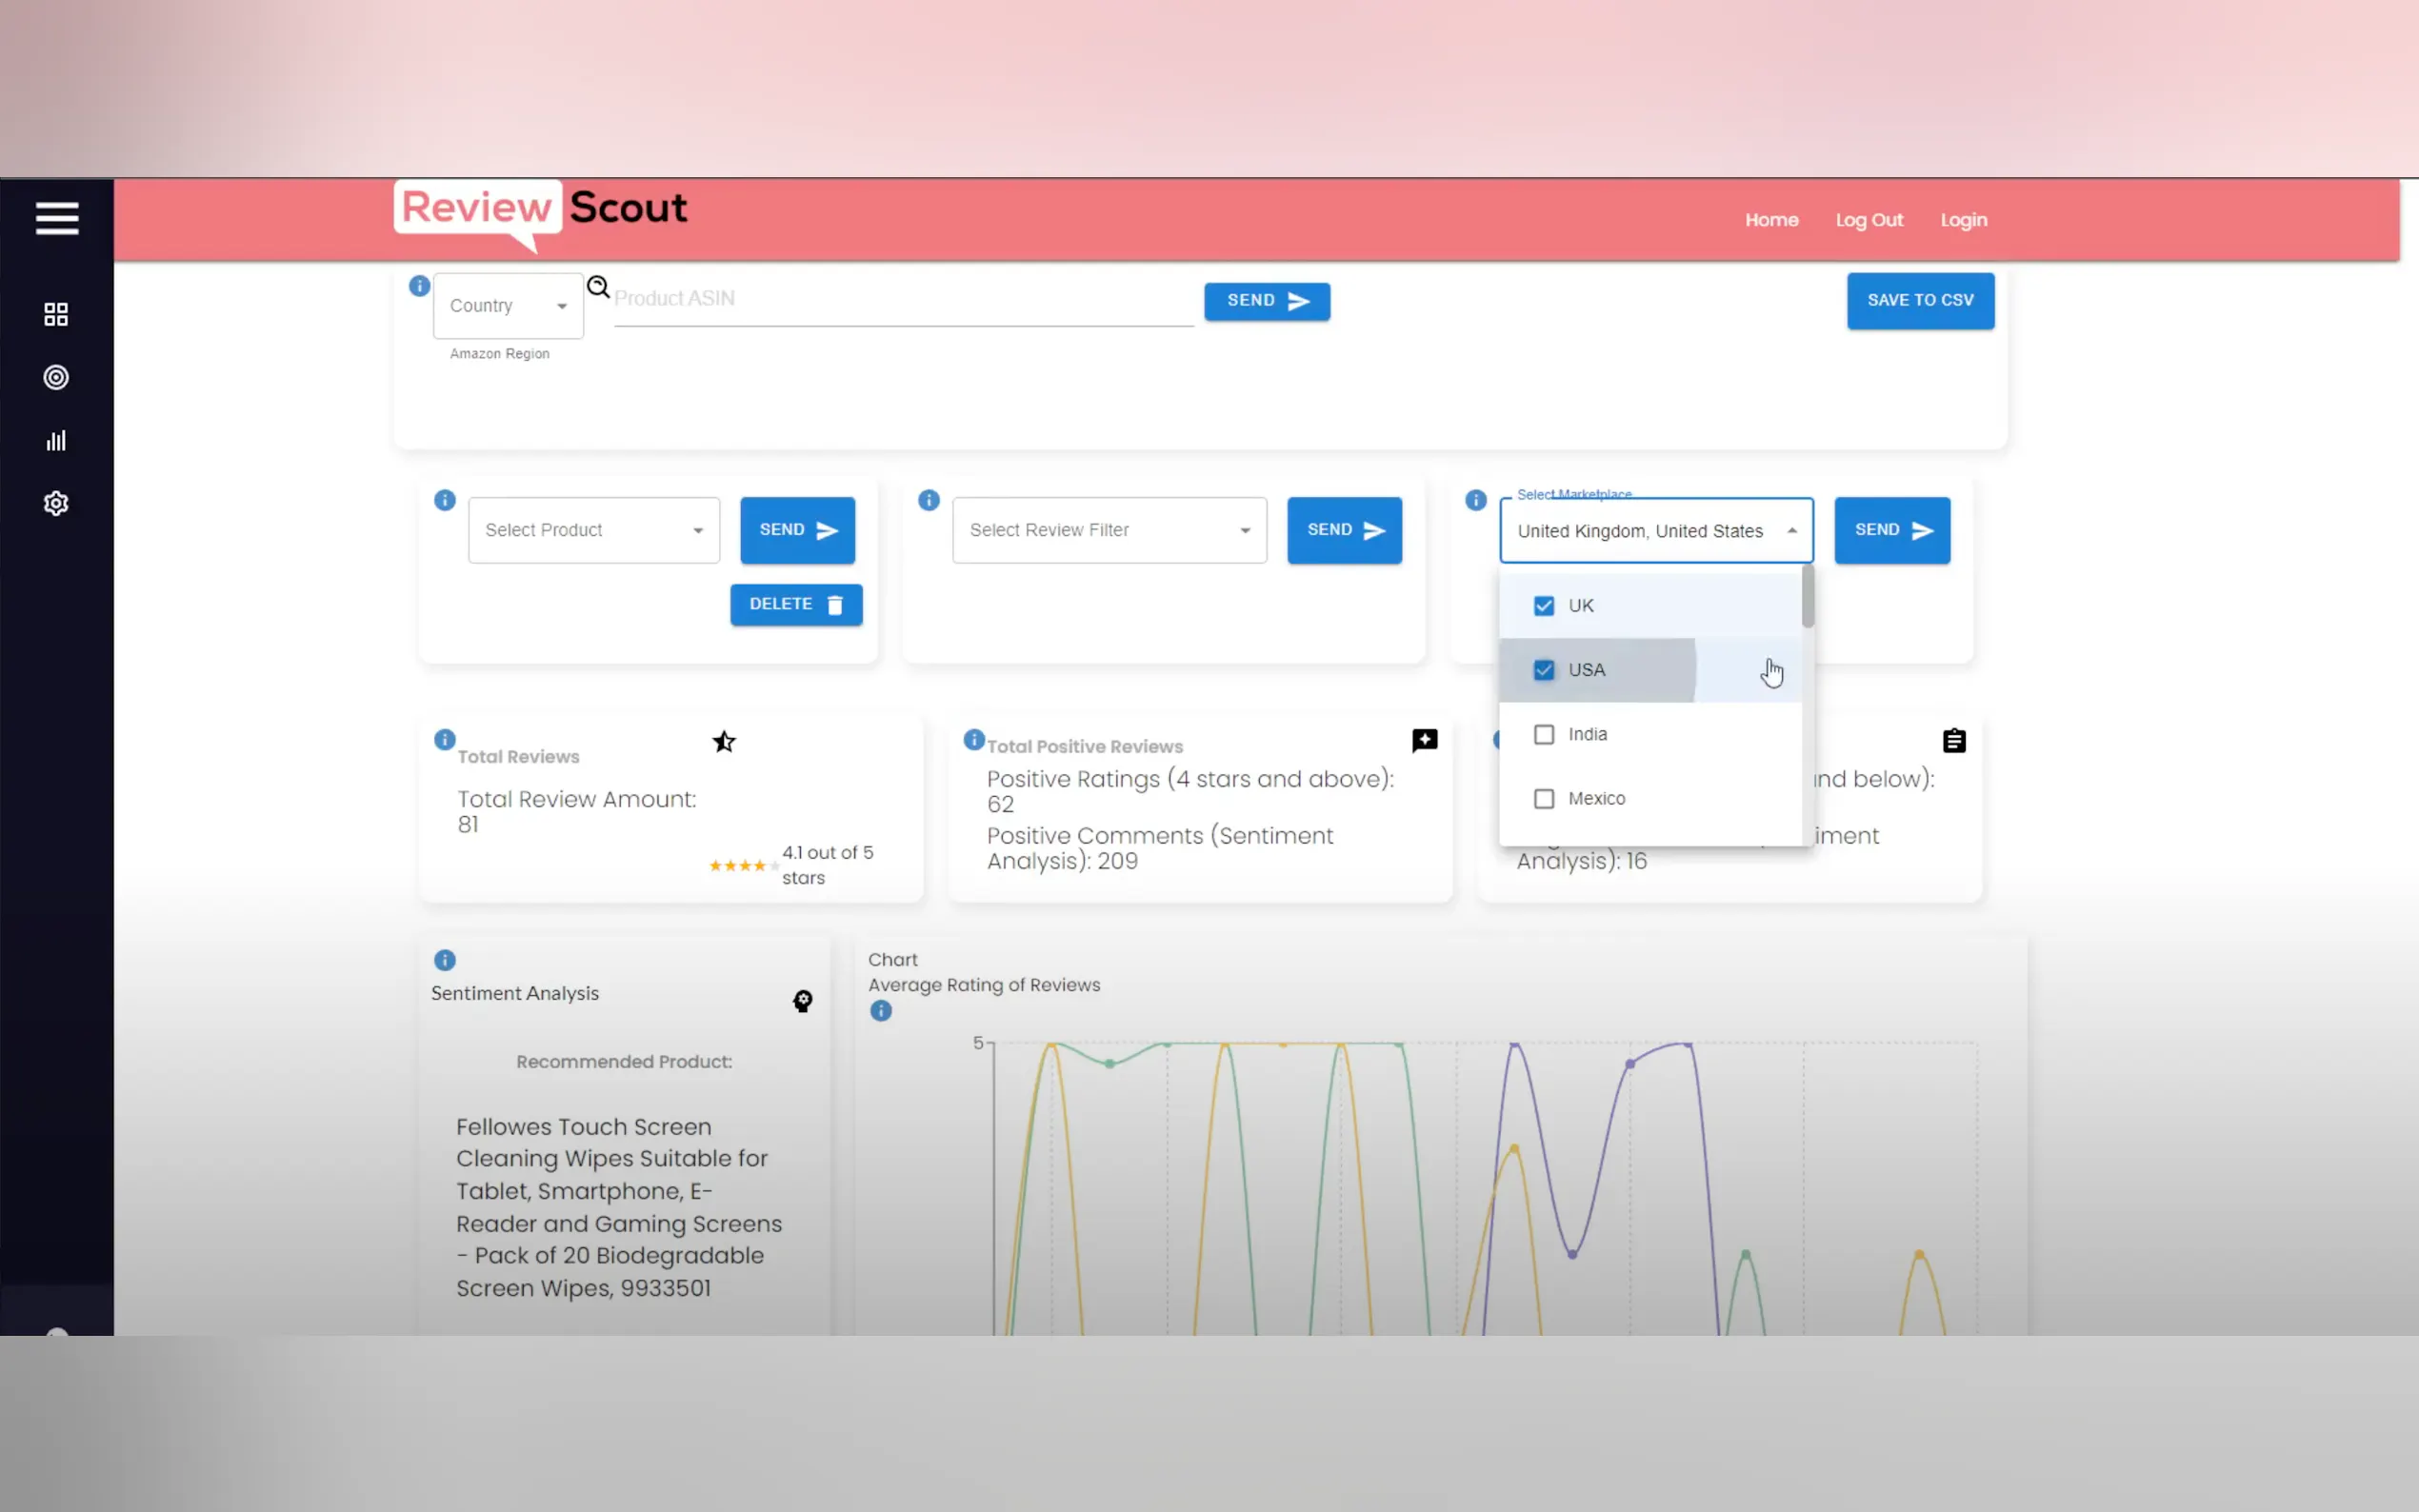Click Log Out in the top navigation
Image resolution: width=2419 pixels, height=1512 pixels.
1868,220
